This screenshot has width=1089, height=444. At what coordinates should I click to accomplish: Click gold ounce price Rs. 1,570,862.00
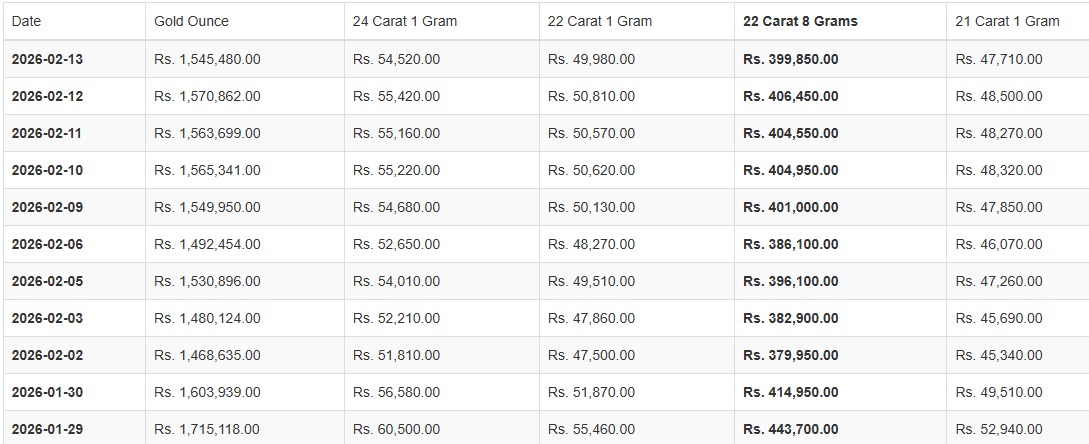(207, 96)
